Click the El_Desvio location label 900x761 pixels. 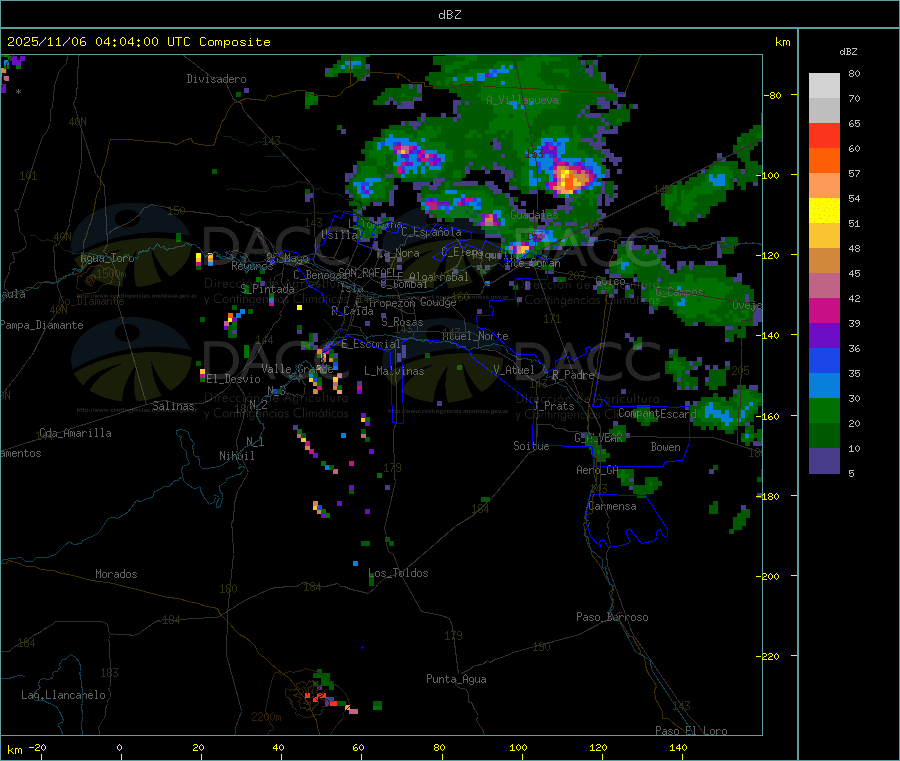pos(233,379)
